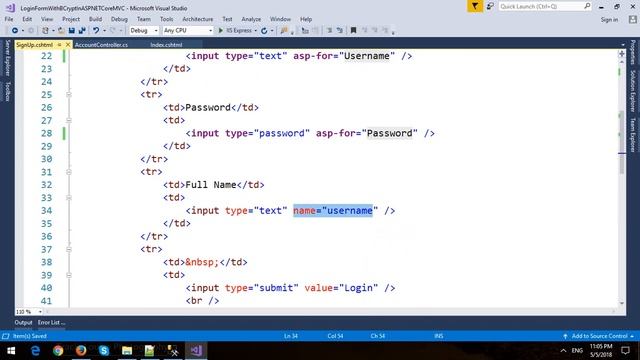The width and height of the screenshot is (640, 360).
Task: Open the Undo history dropdown arrow
Action: (104, 31)
